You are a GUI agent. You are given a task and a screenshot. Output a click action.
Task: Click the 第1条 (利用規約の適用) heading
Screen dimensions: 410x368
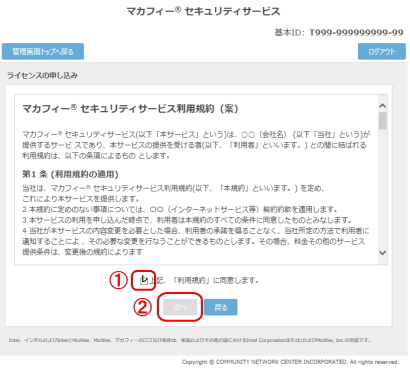point(70,174)
